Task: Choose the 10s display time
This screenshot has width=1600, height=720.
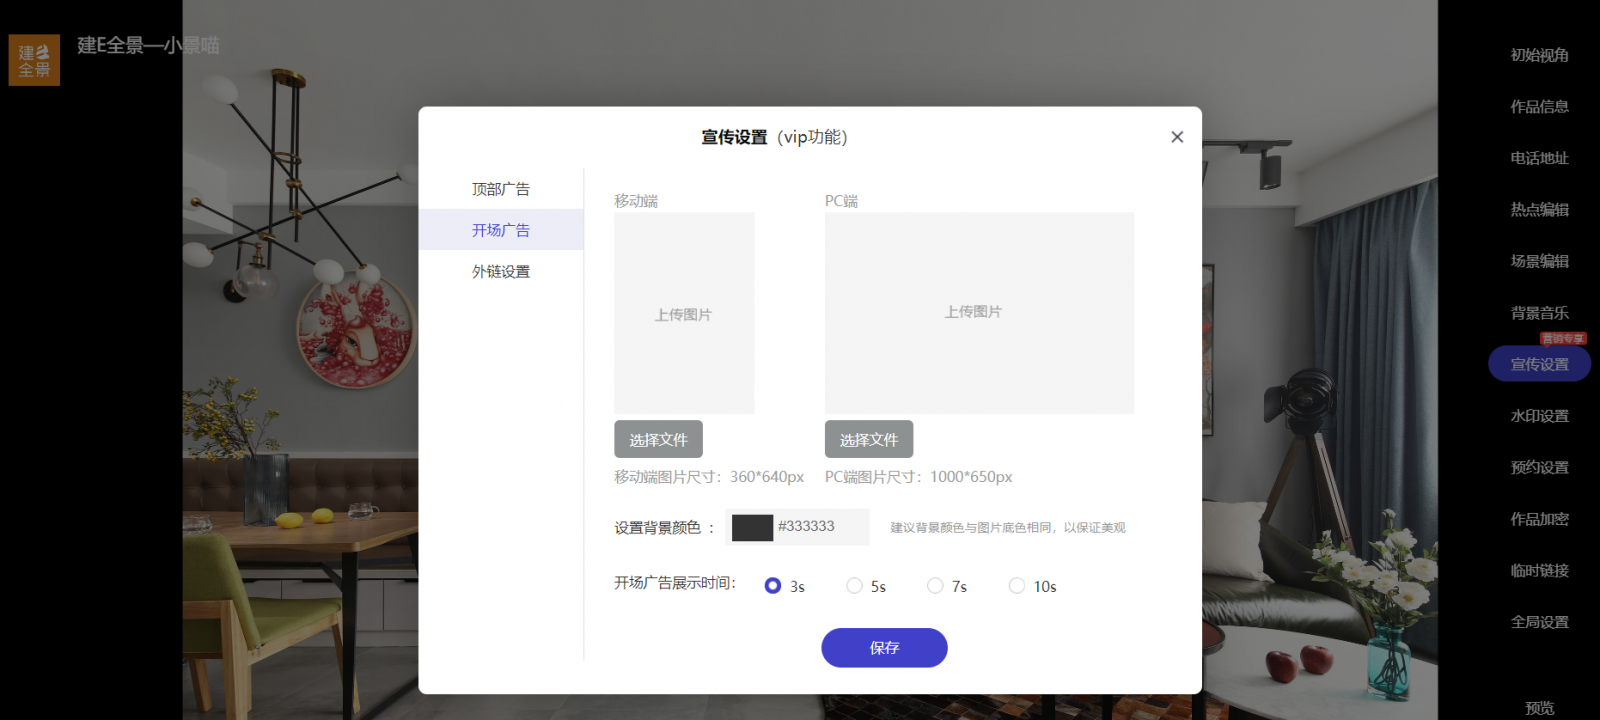Action: click(1017, 586)
